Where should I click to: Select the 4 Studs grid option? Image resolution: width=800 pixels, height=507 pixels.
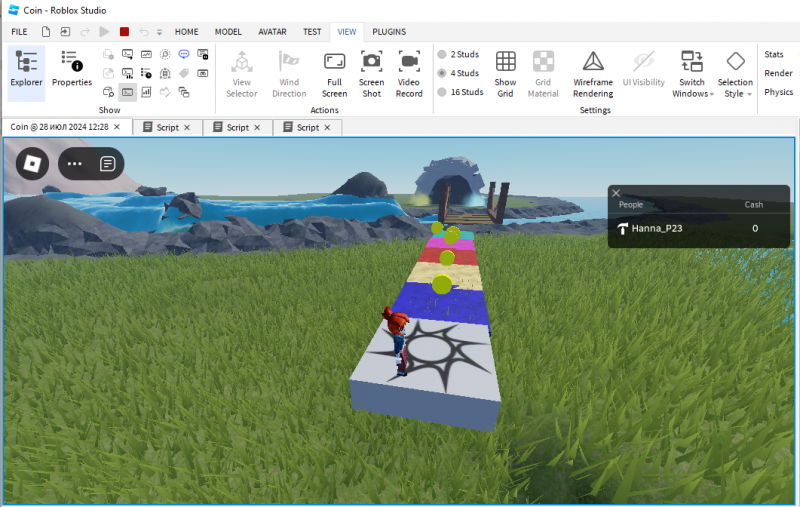click(x=442, y=73)
